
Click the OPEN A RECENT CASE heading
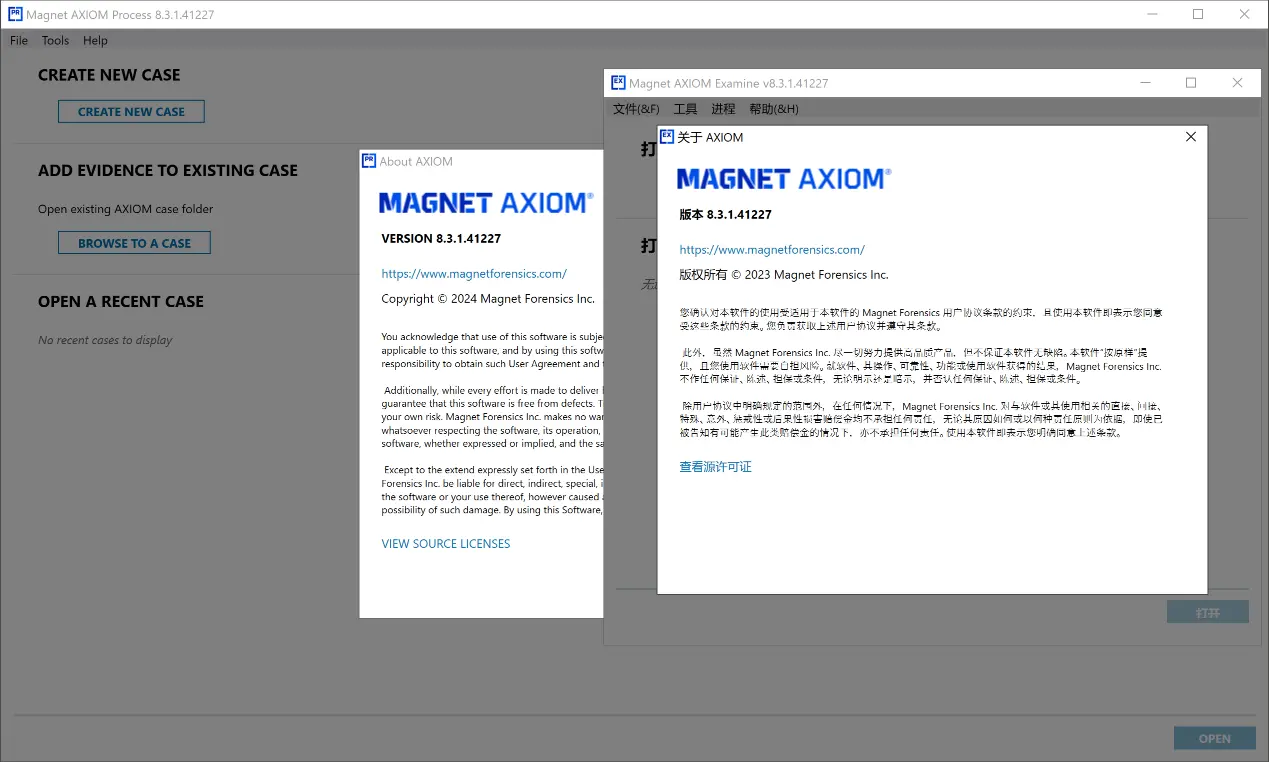point(121,301)
